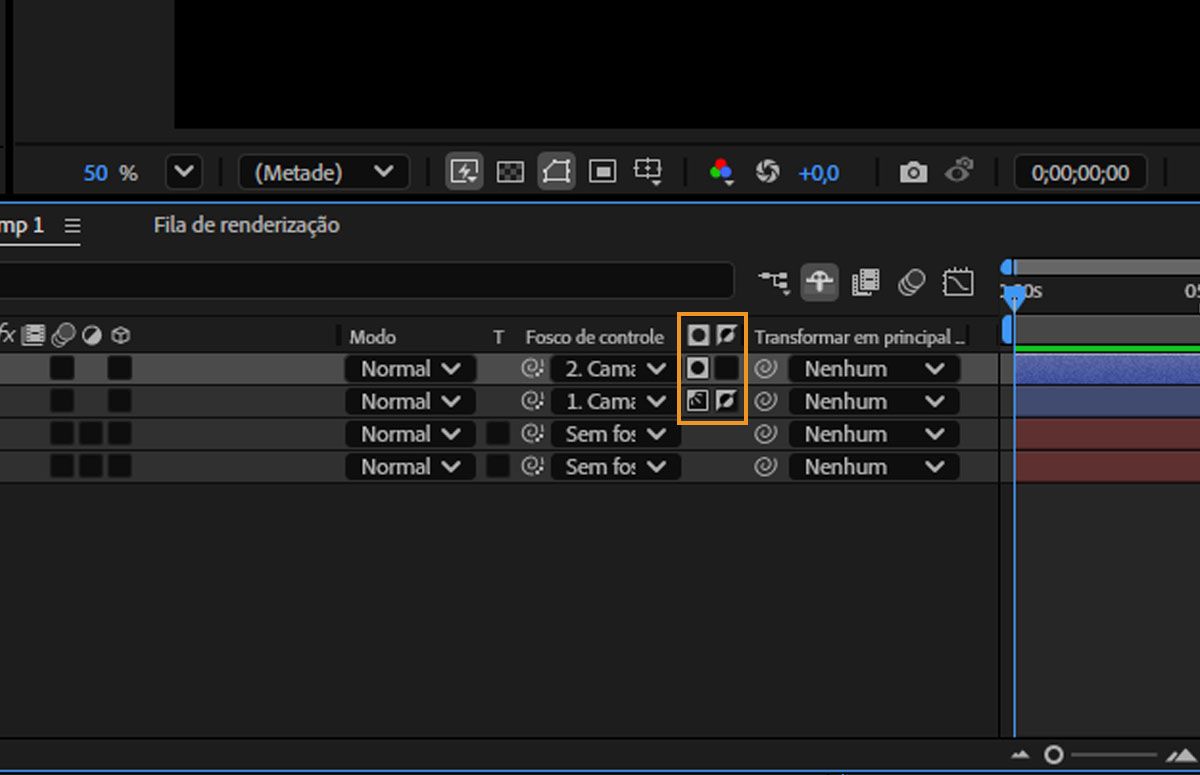Open Nenhum parent dropdown in 2. Cama row
1200x775 pixels.
pos(874,369)
